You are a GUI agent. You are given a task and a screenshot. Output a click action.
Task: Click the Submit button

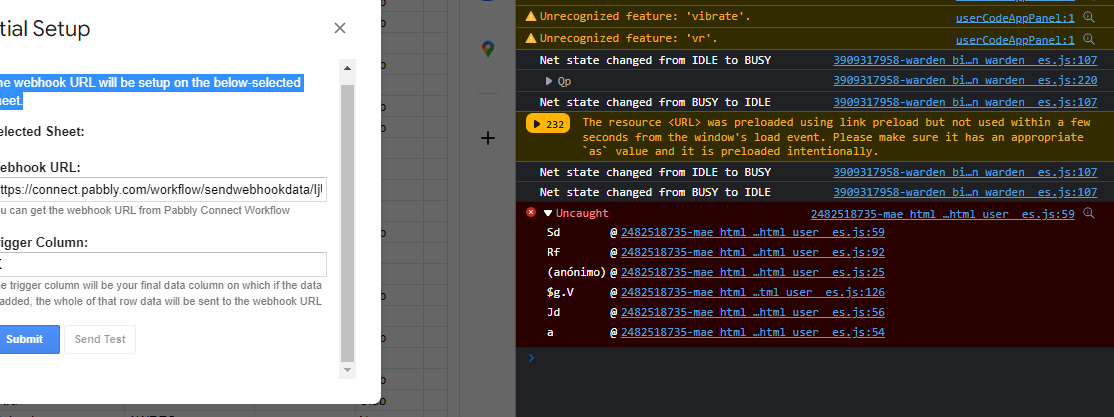[x=28, y=340]
